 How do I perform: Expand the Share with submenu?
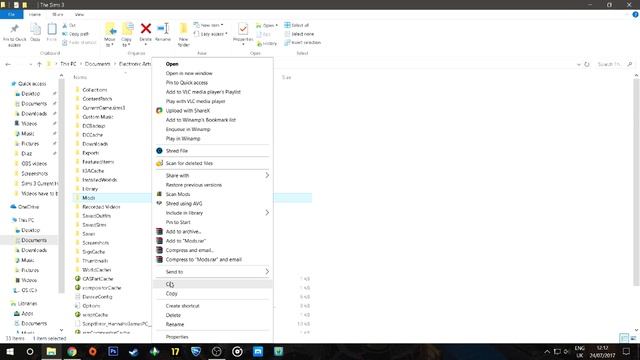pyautogui.click(x=212, y=176)
